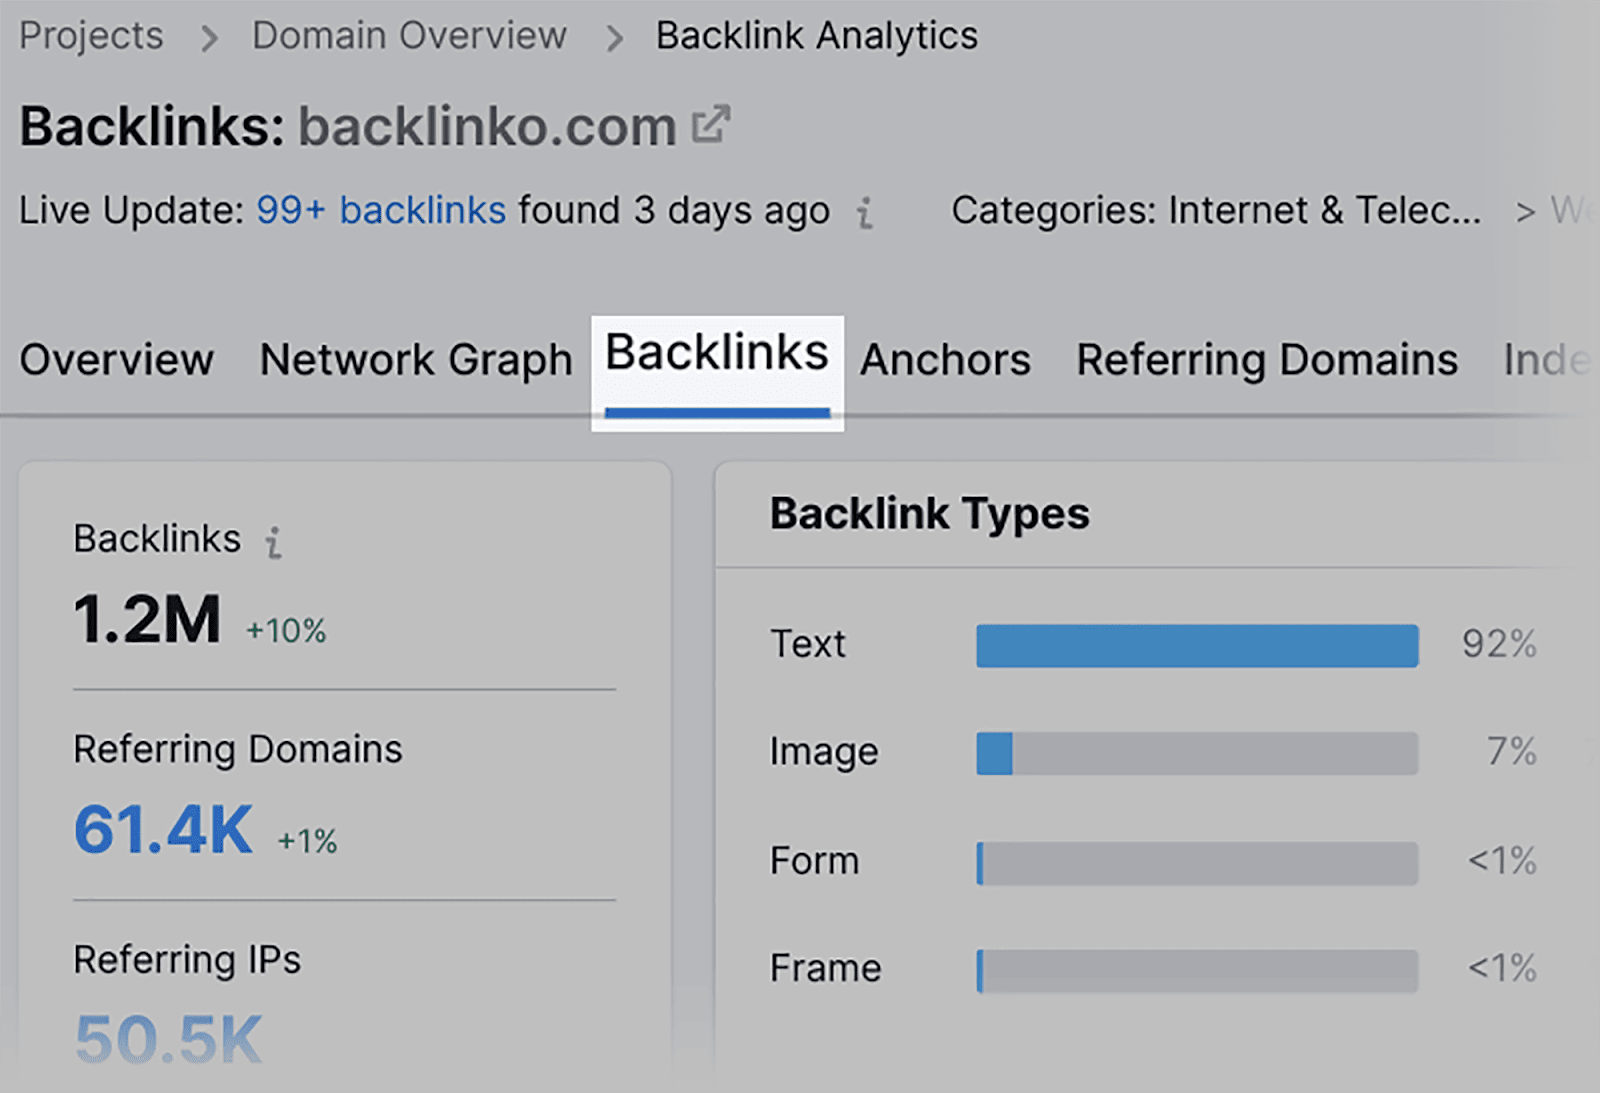Expand the truncated category with the arrow
The width and height of the screenshot is (1600, 1093).
(1527, 211)
